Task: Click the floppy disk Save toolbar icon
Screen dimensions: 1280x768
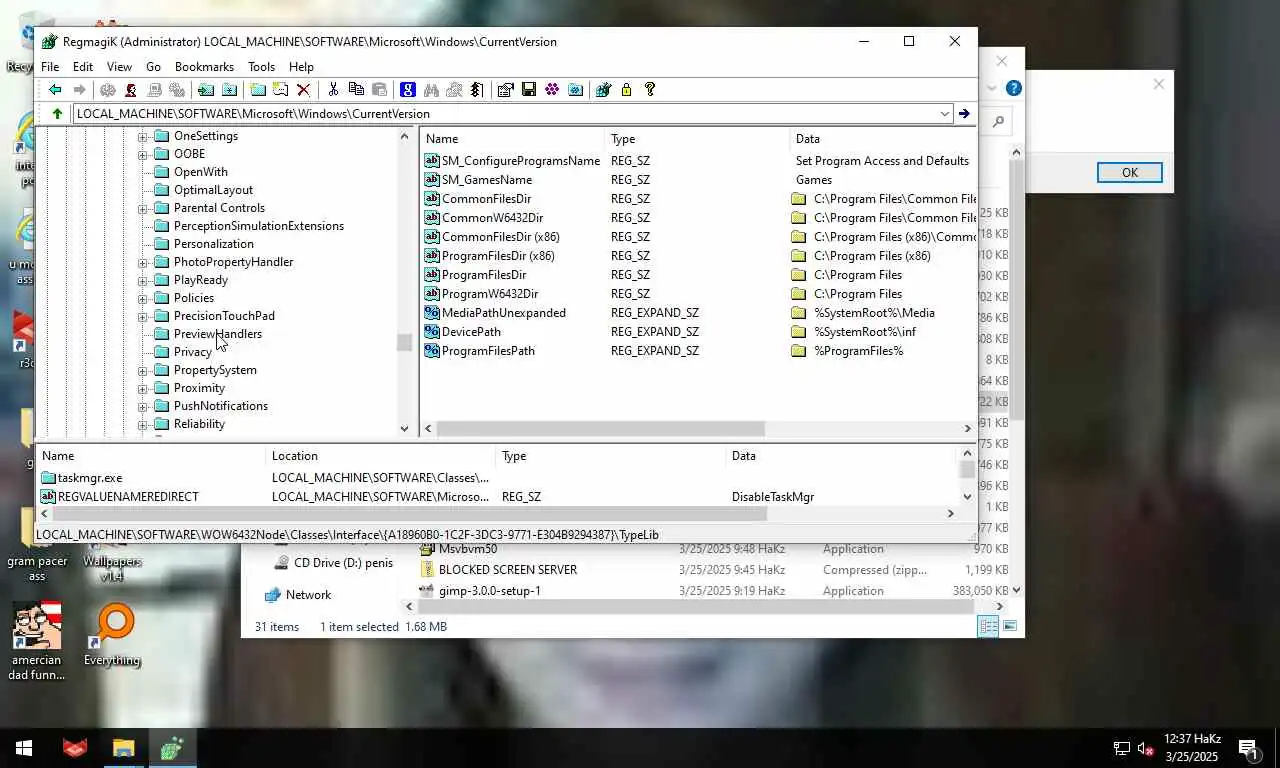Action: pyautogui.click(x=529, y=90)
